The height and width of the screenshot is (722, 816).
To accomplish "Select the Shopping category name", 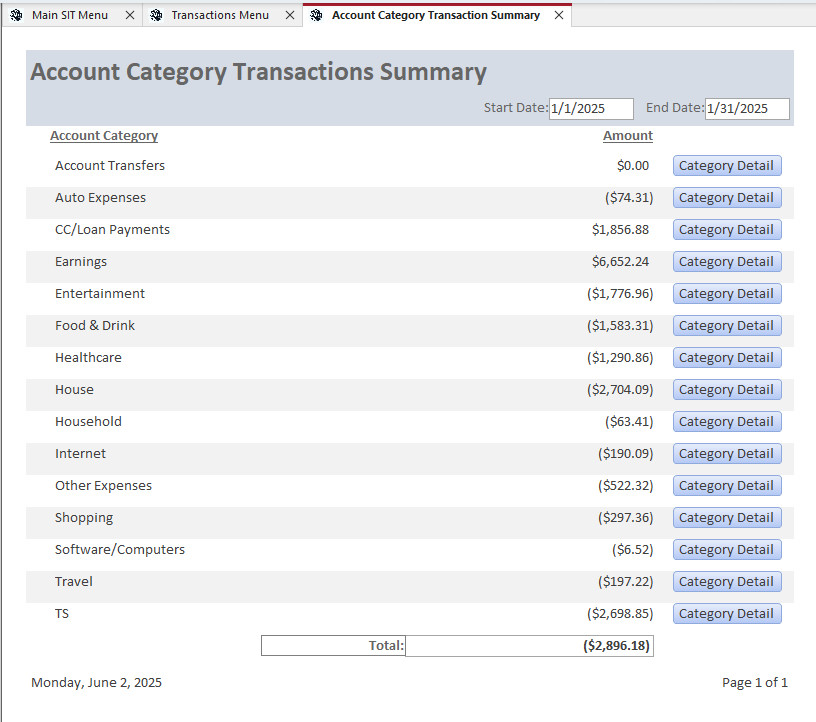I will point(84,518).
